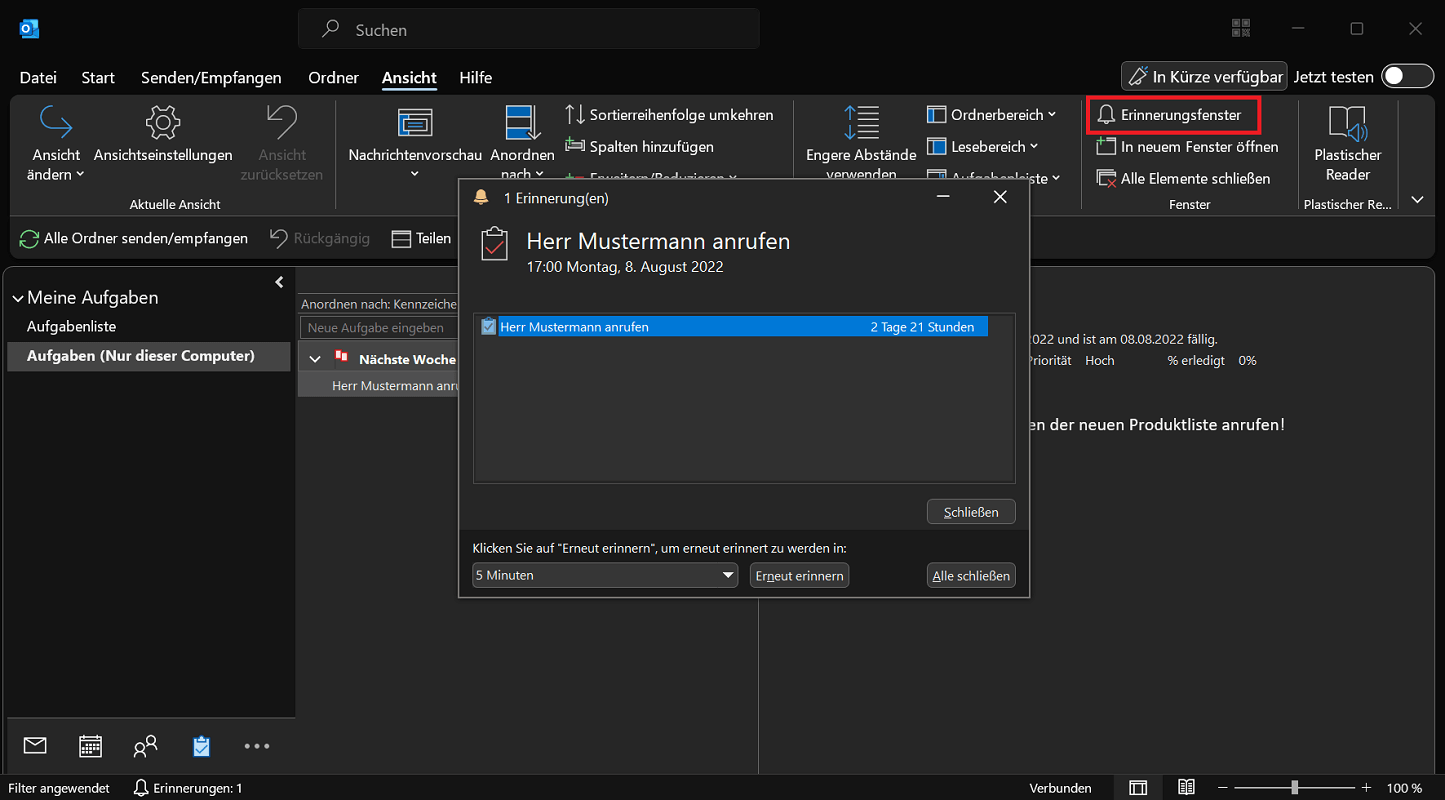Switch to Mail in the navigation bar

coord(35,745)
